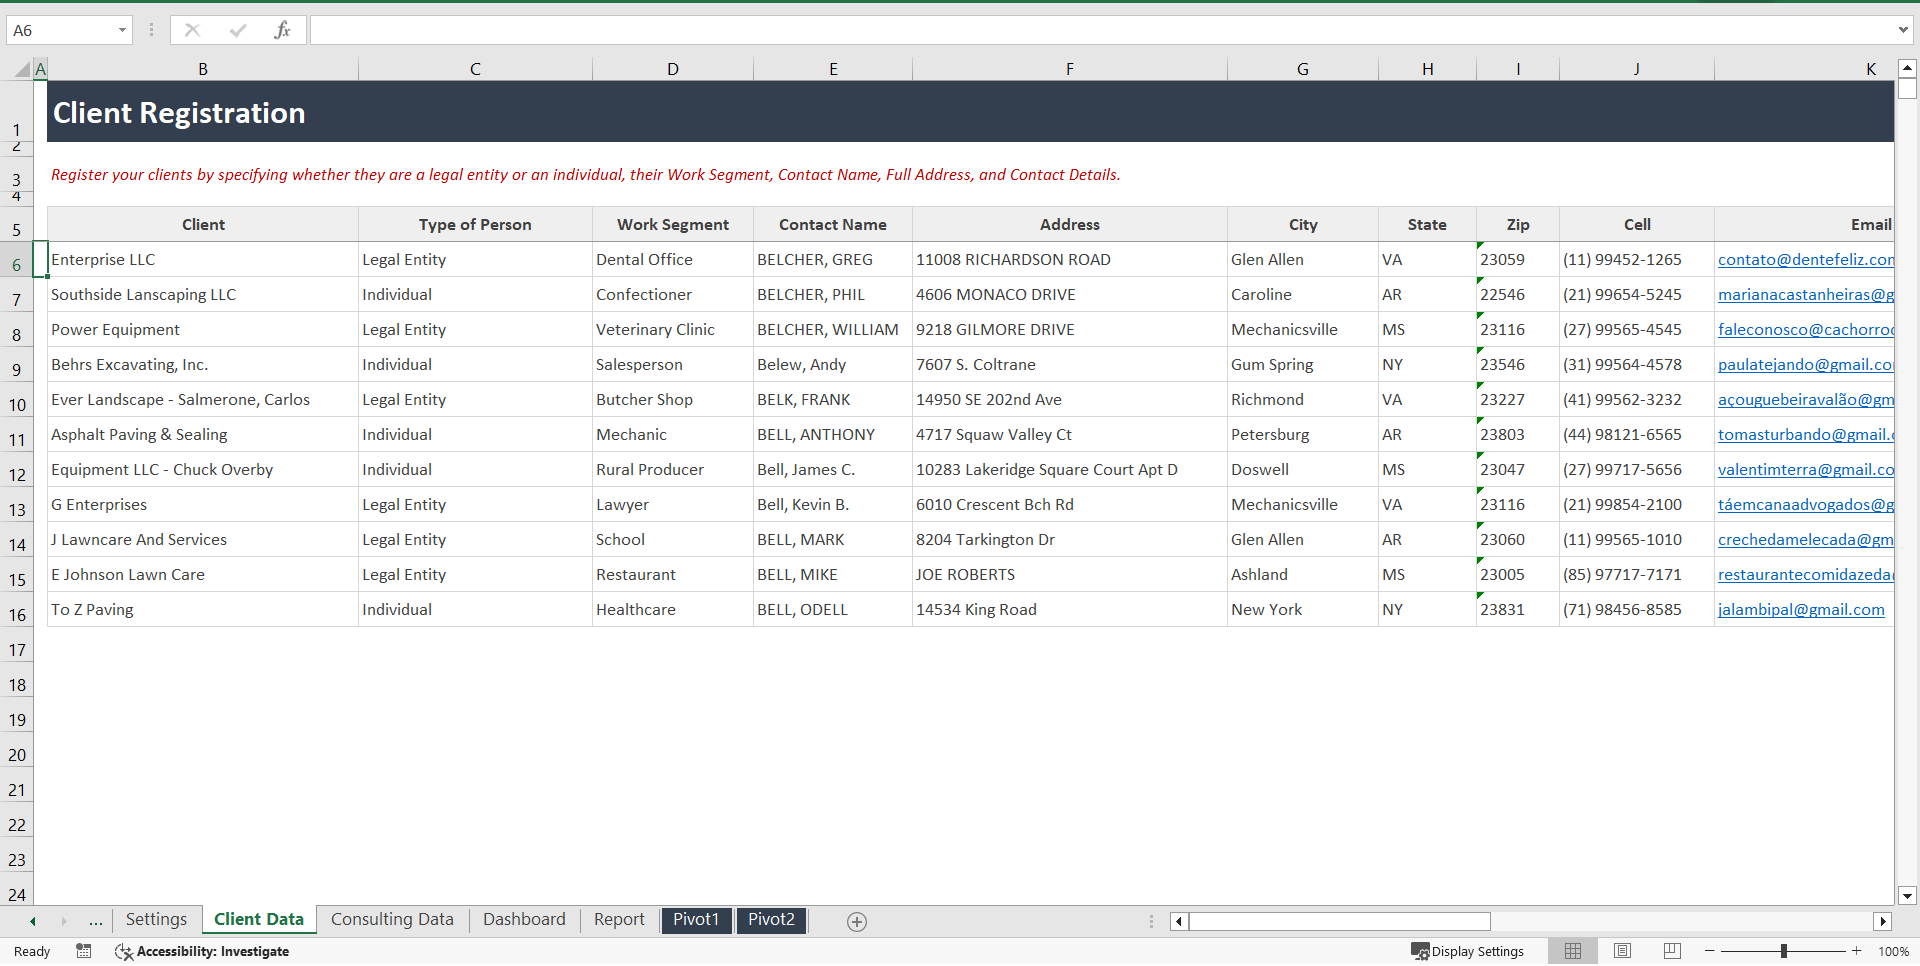
Task: Click the Cancel X icon in formula bar
Action: coord(192,30)
